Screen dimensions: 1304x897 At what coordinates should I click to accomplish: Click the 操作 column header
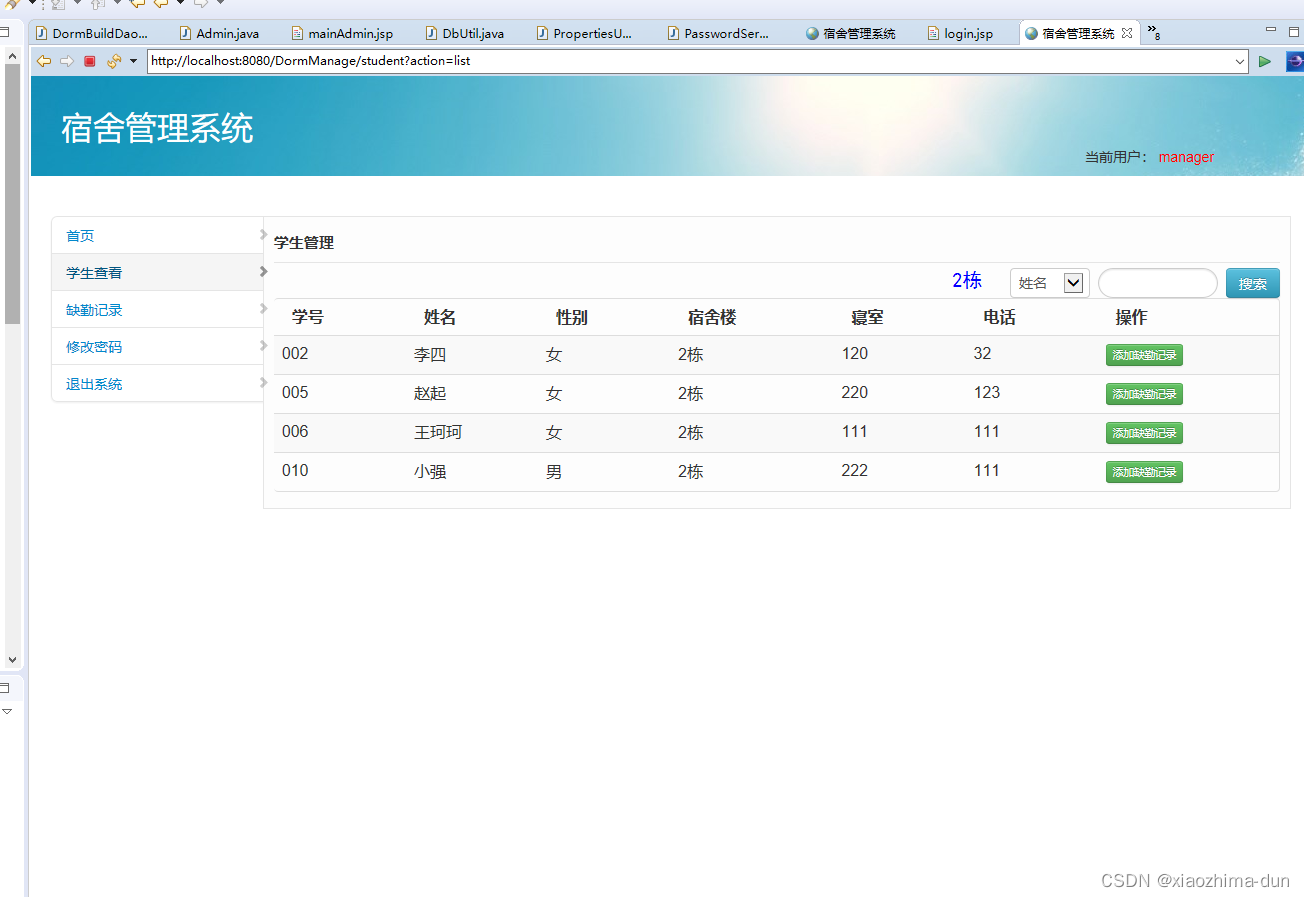click(1131, 317)
